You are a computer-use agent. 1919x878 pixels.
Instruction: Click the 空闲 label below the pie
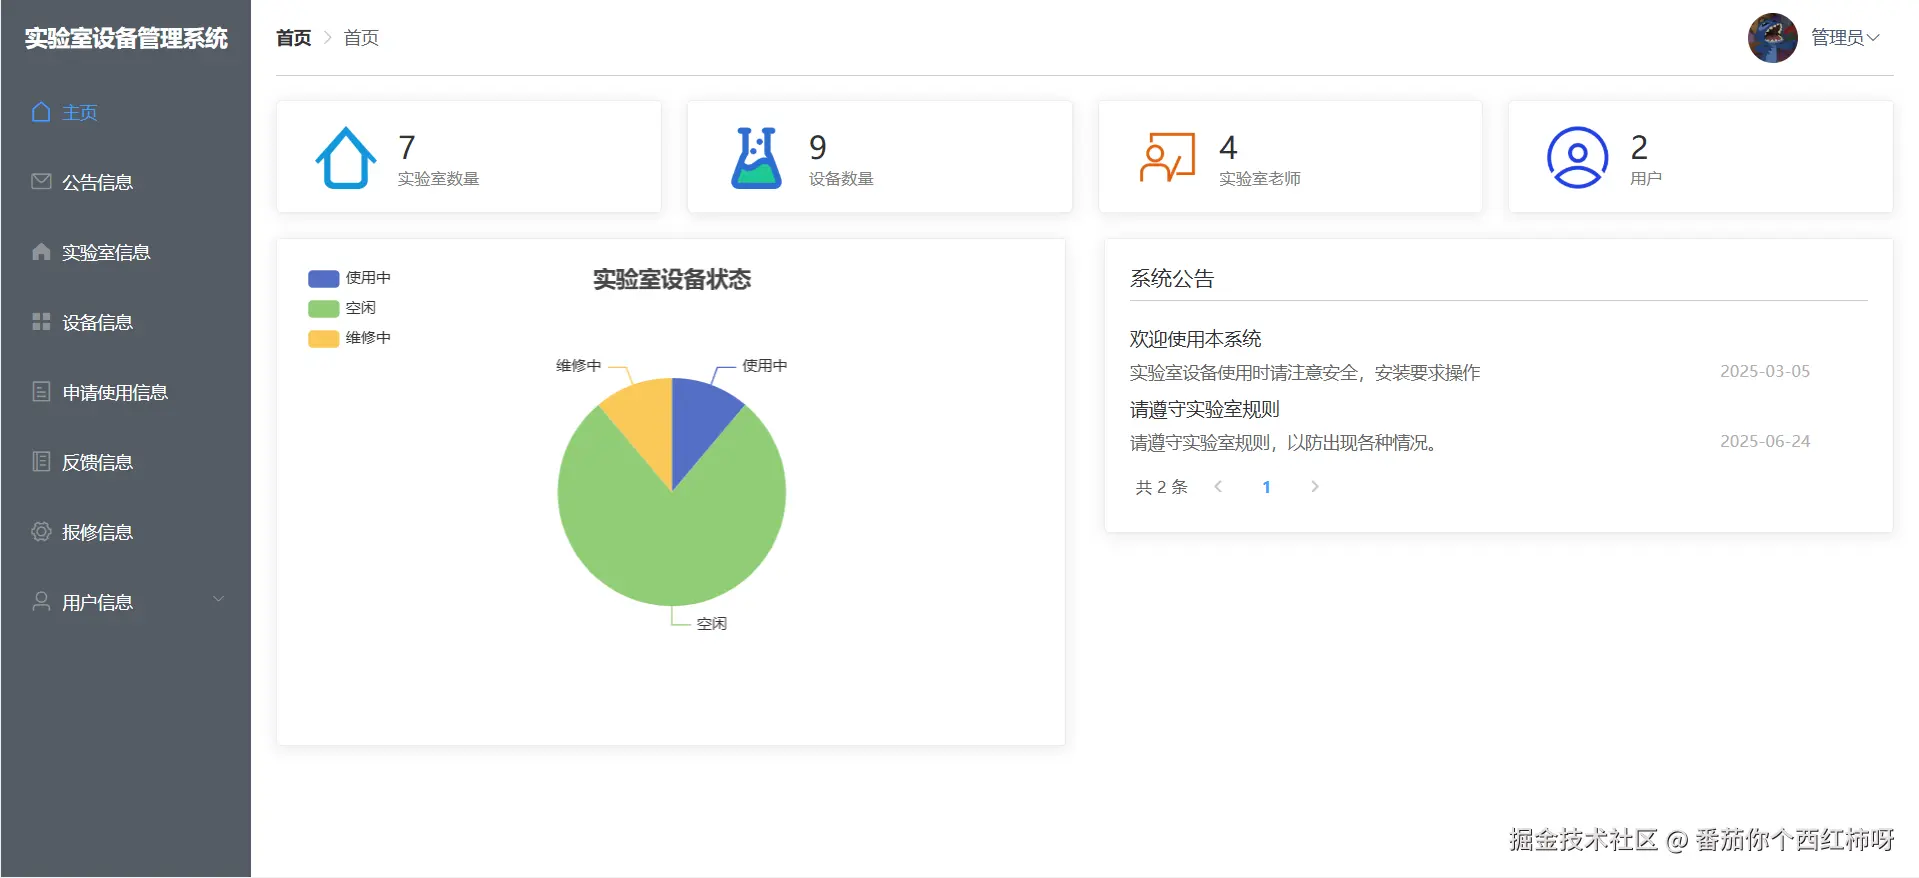711,624
